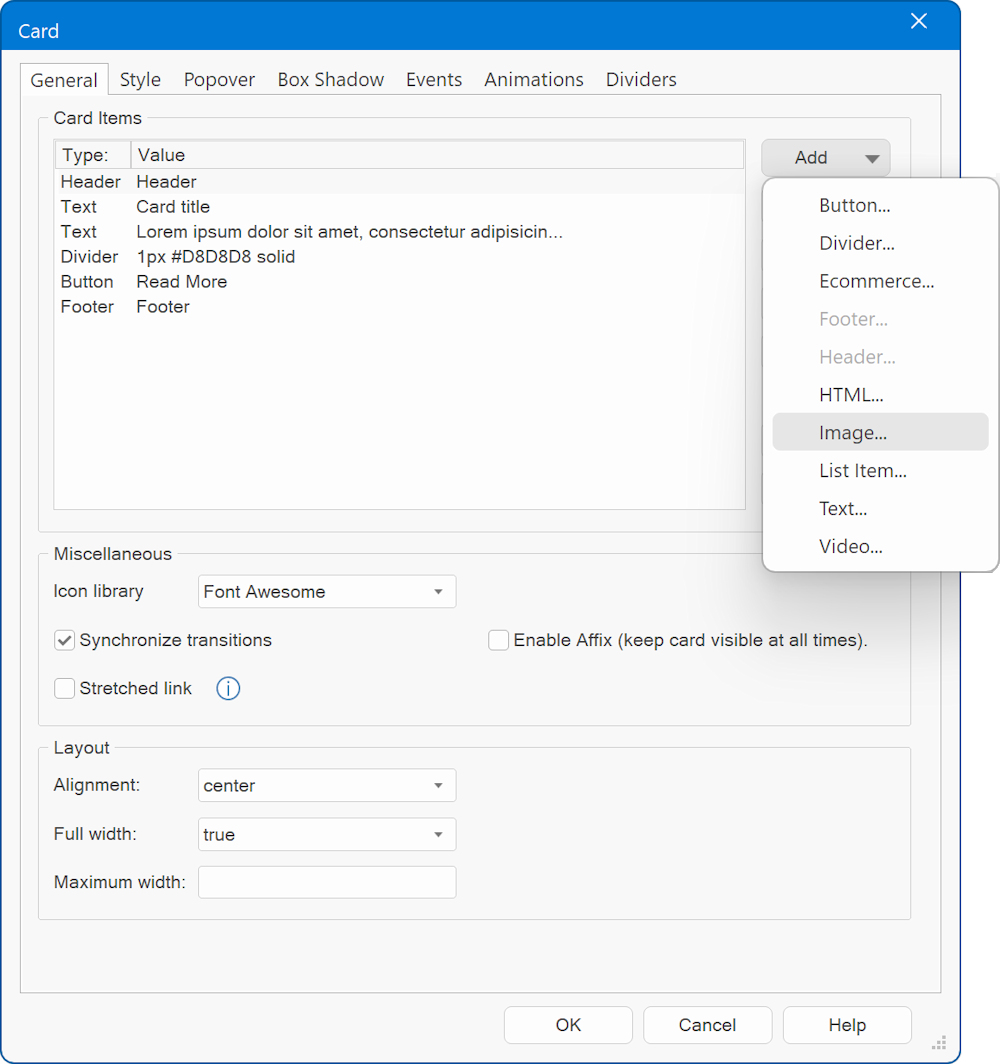
Task: Open the Animations tab
Action: pos(533,80)
